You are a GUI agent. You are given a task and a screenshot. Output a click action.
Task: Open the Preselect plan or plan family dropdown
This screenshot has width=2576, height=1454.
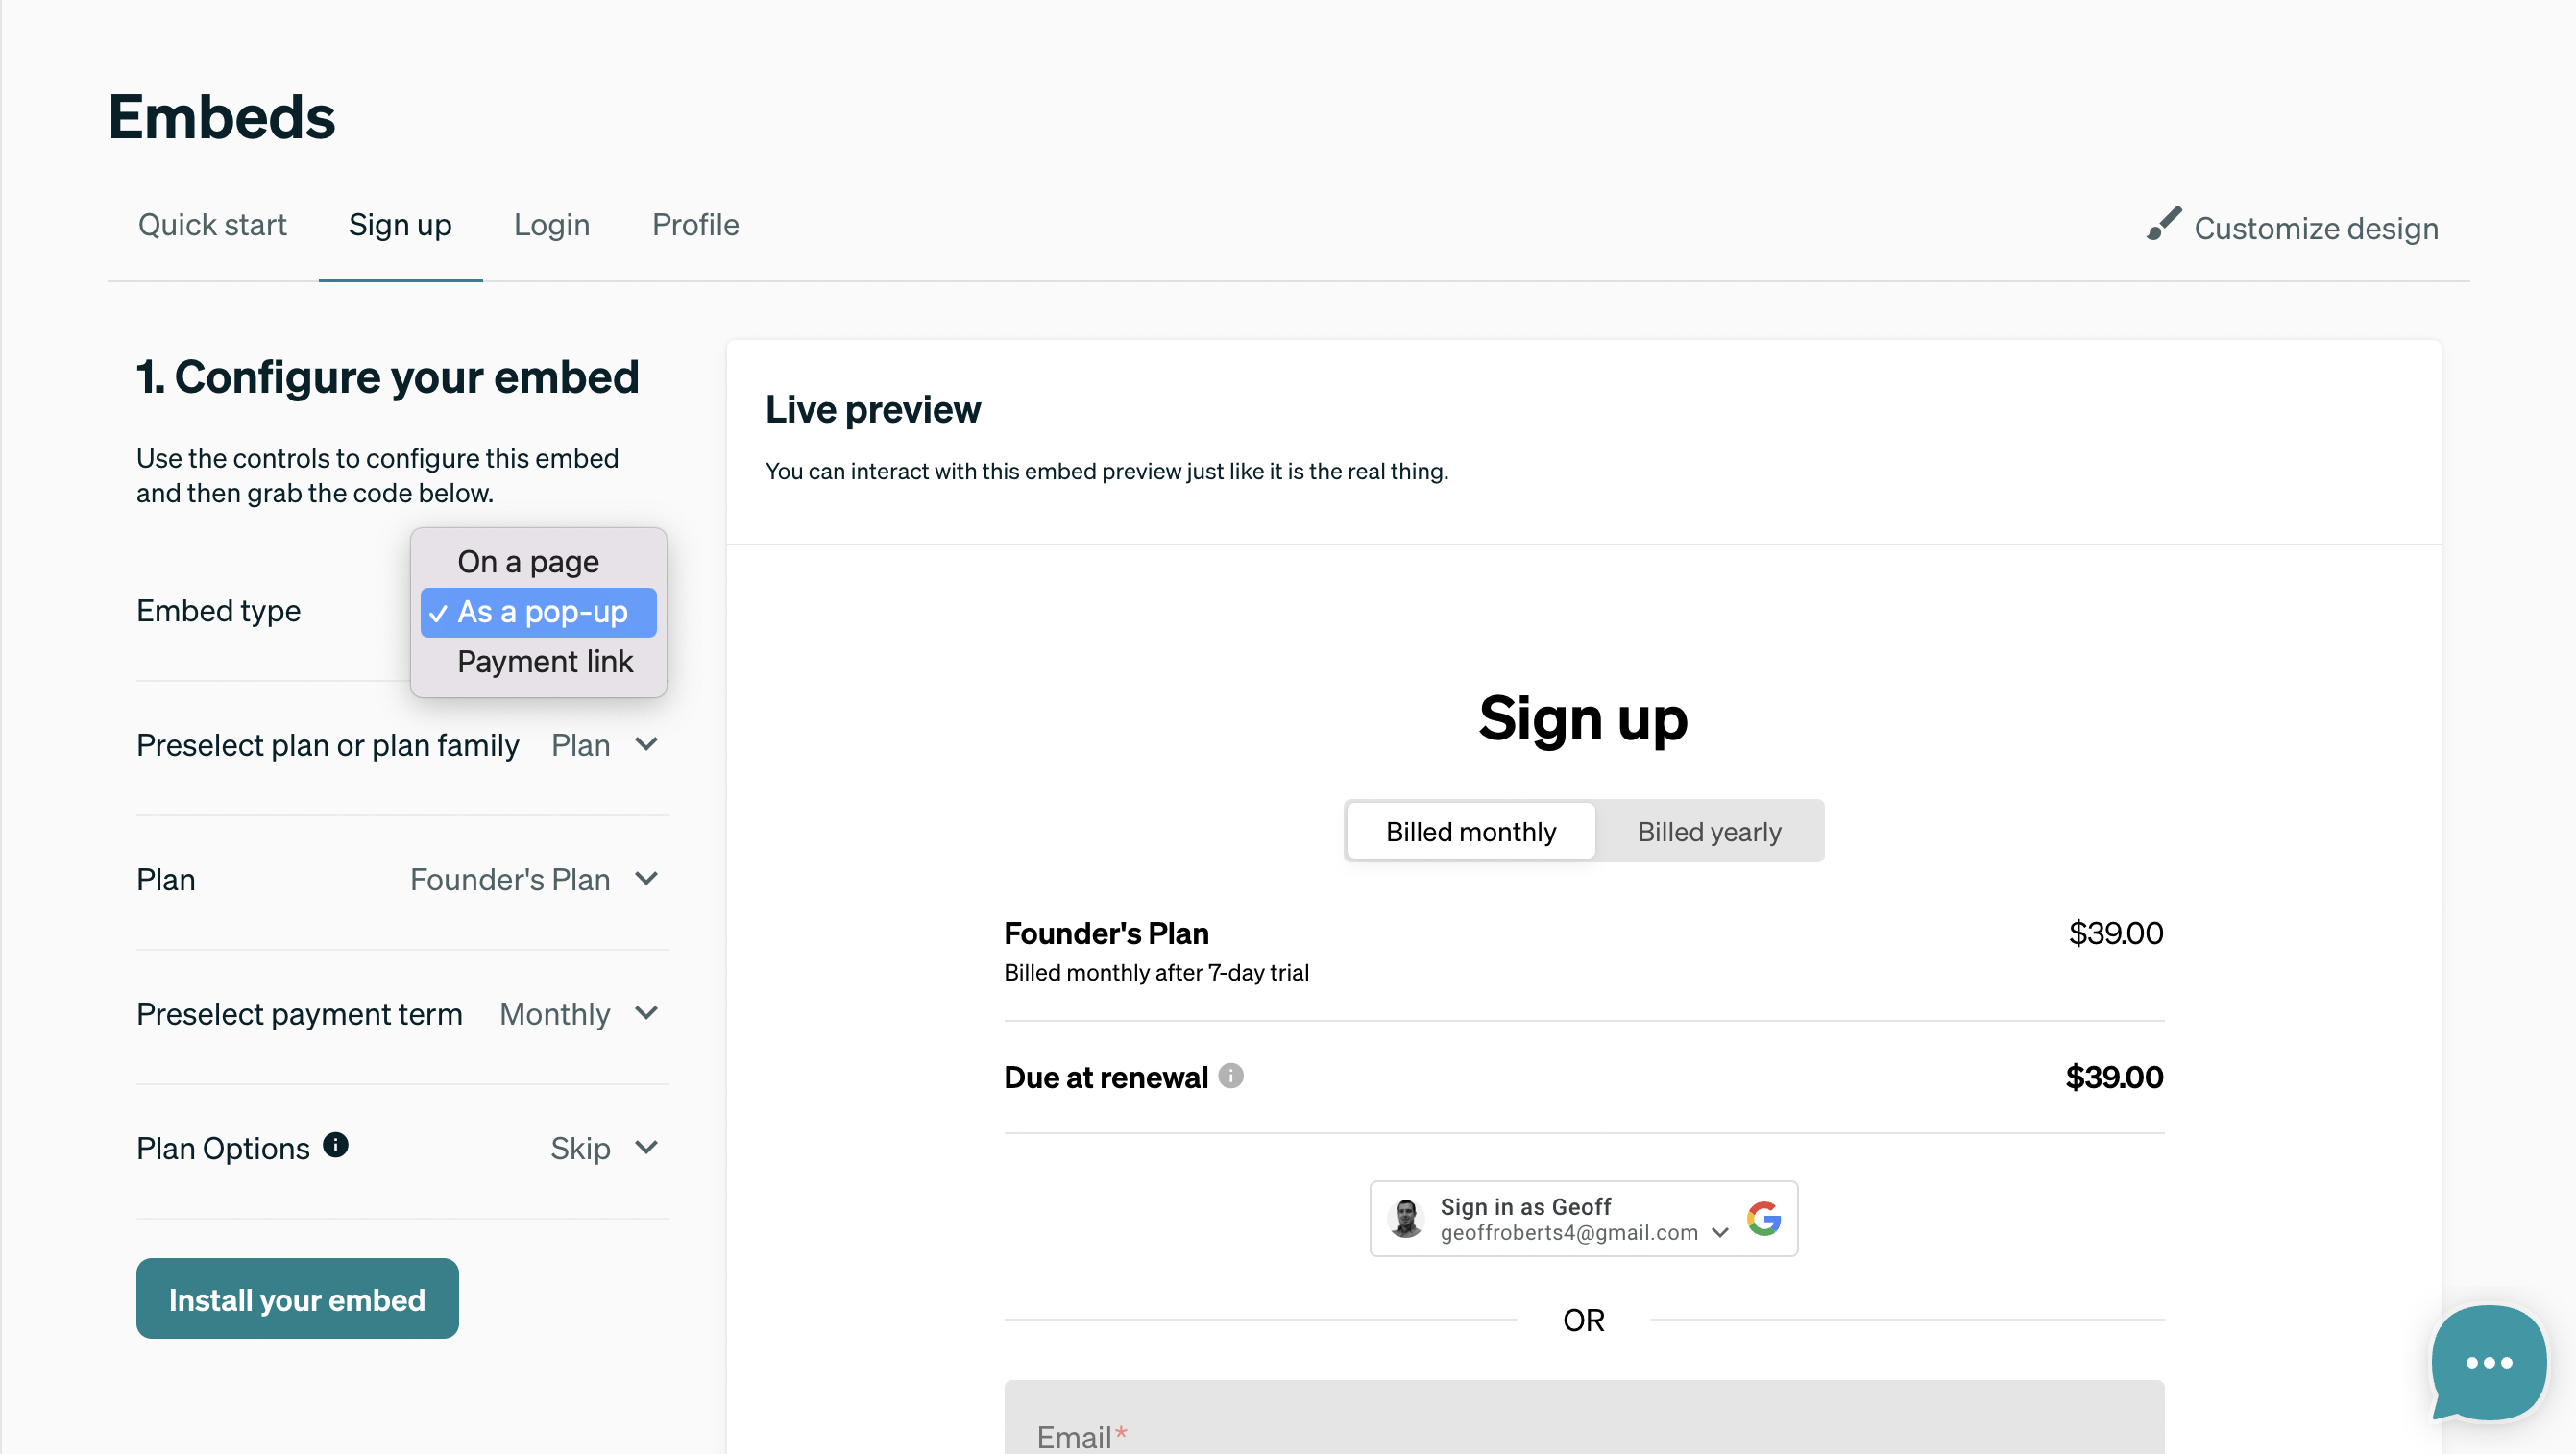(605, 745)
